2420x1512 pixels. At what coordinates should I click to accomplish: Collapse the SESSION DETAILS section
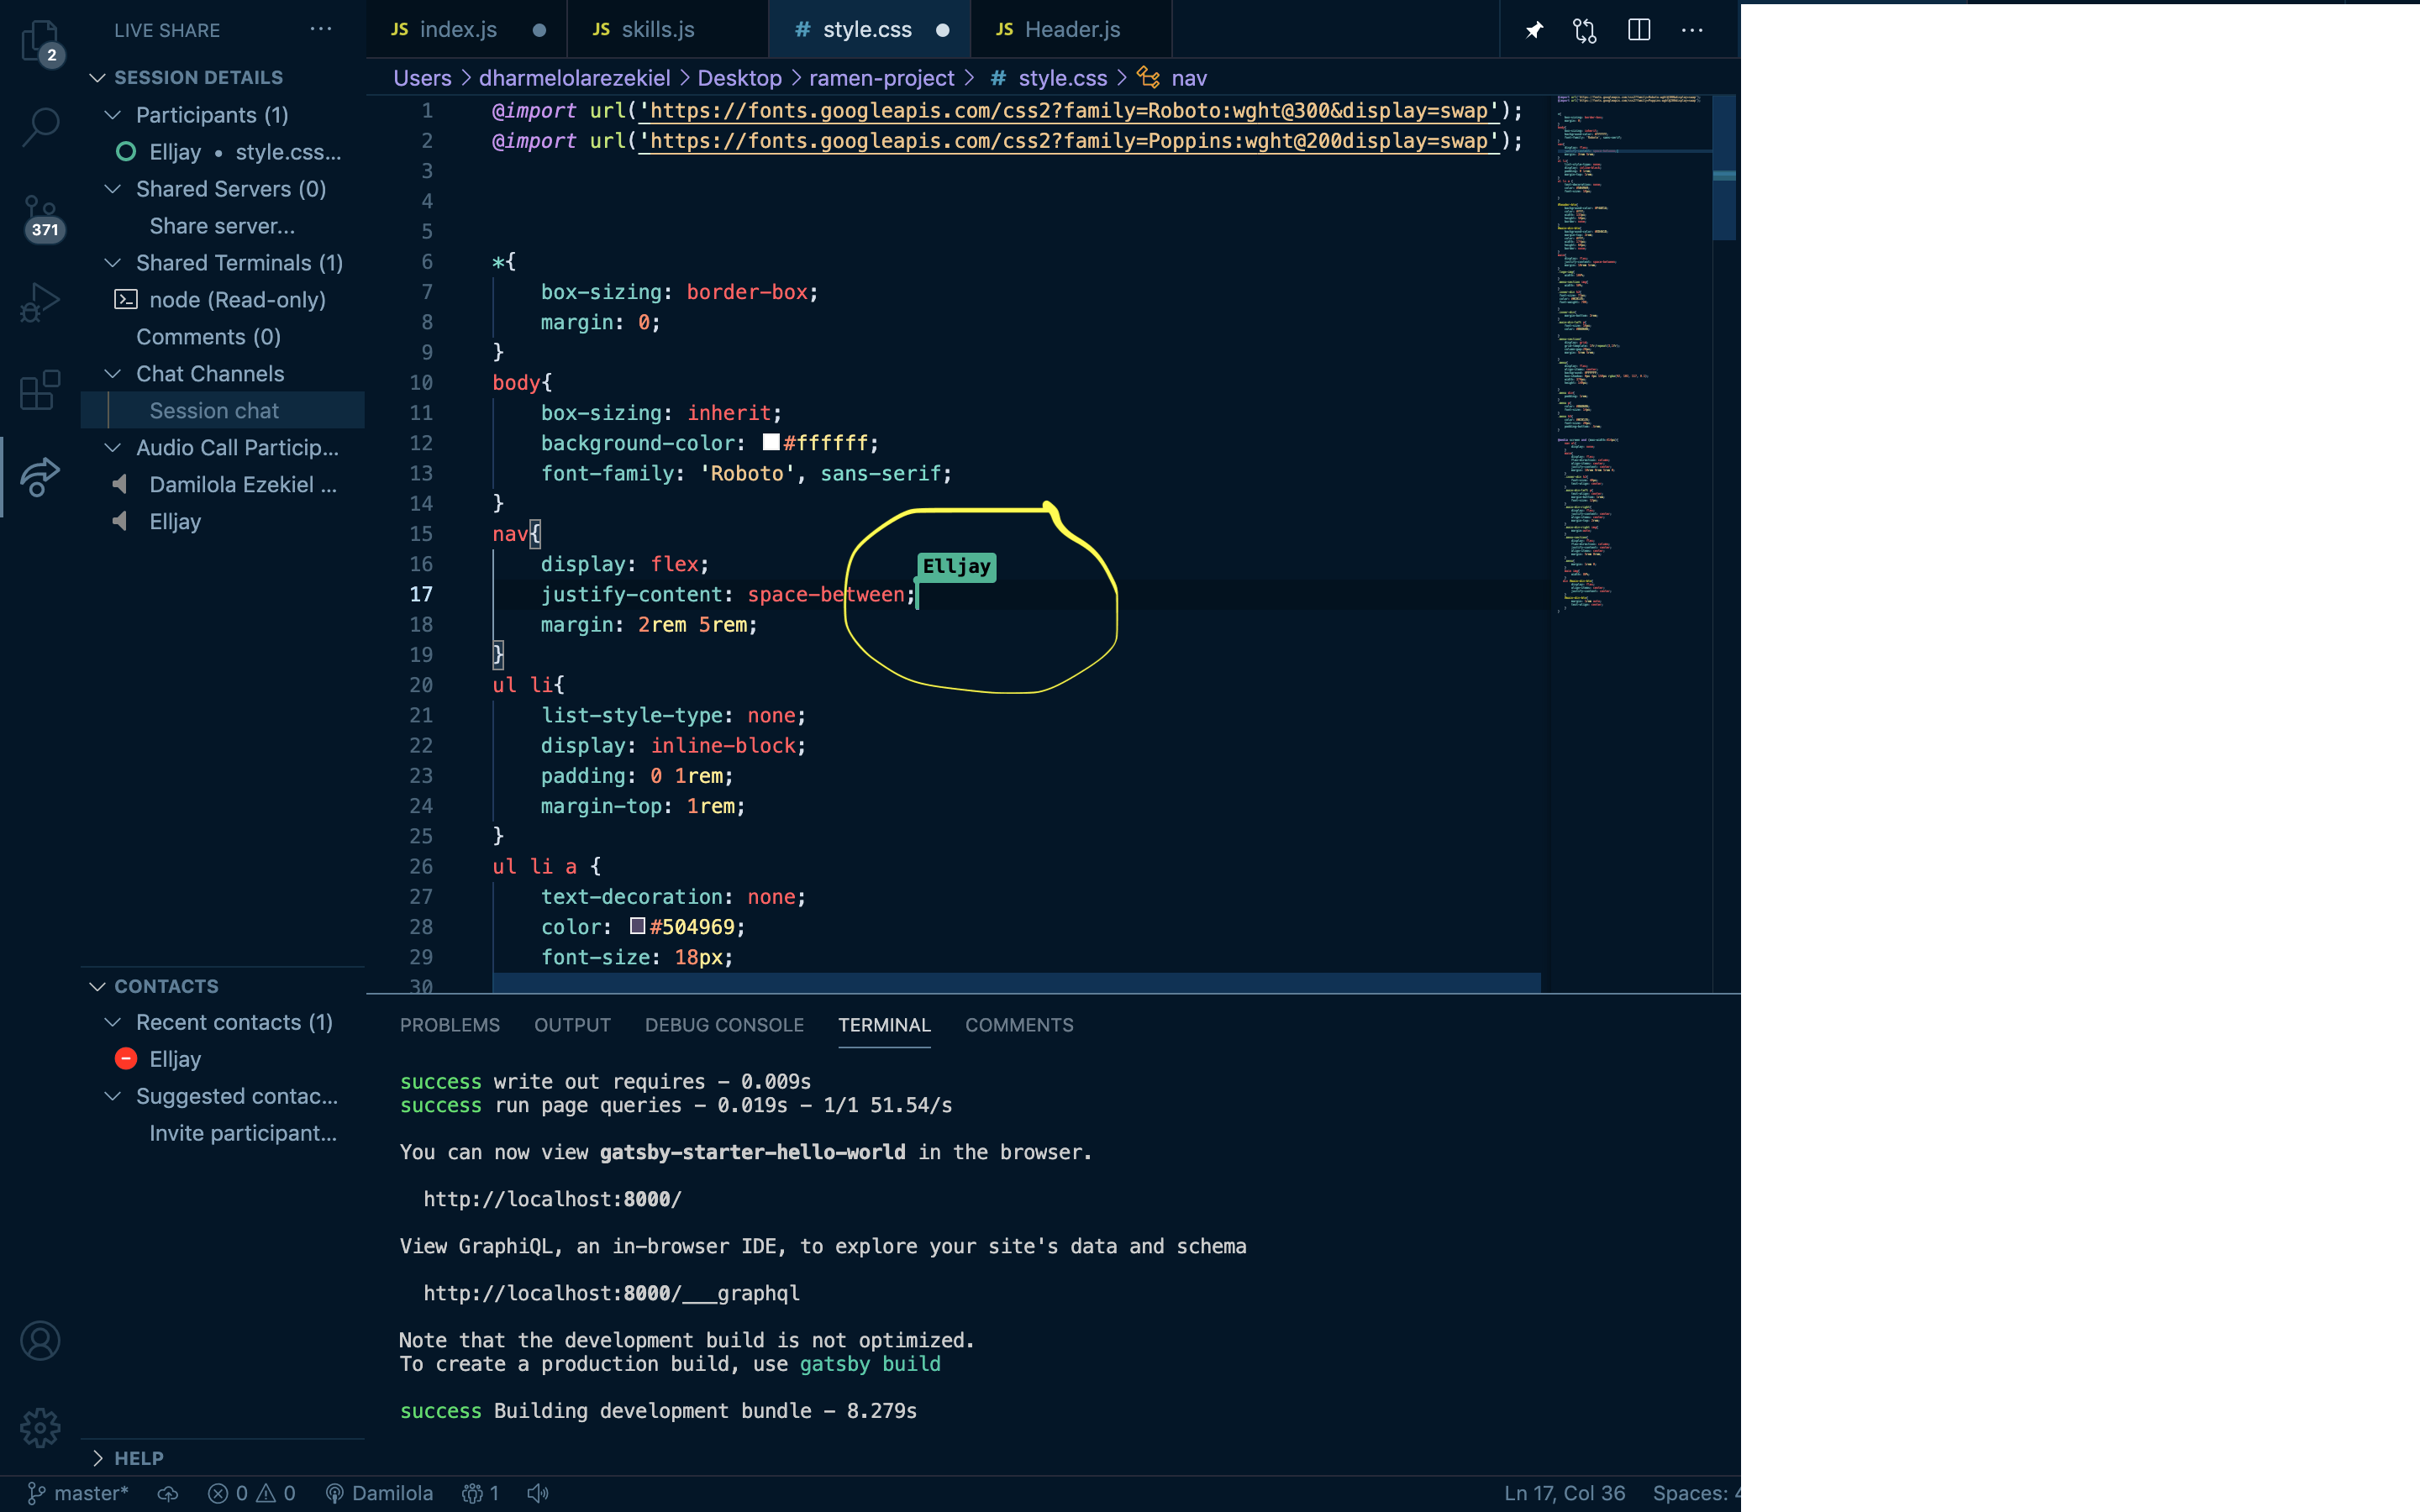click(x=97, y=78)
